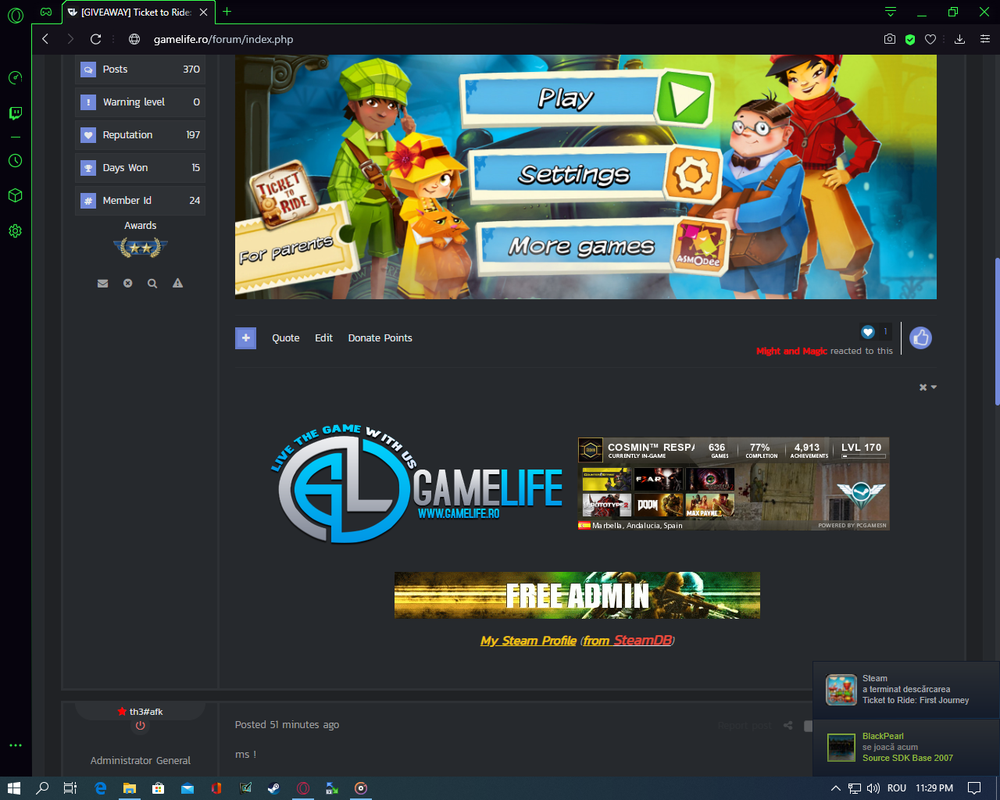Open Microsoft Edge from taskbar
The image size is (1000, 800).
101,789
